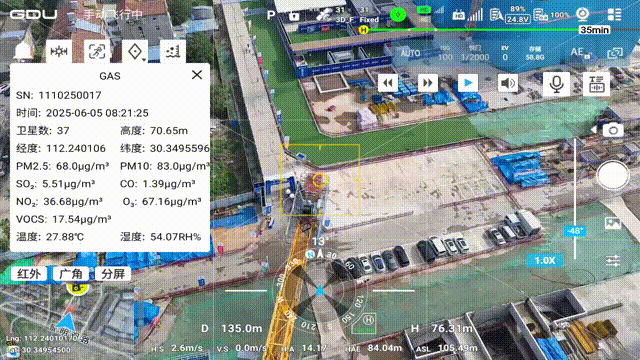The height and width of the screenshot is (360, 640).
Task: Activate the microphone icon
Action: click(x=556, y=84)
